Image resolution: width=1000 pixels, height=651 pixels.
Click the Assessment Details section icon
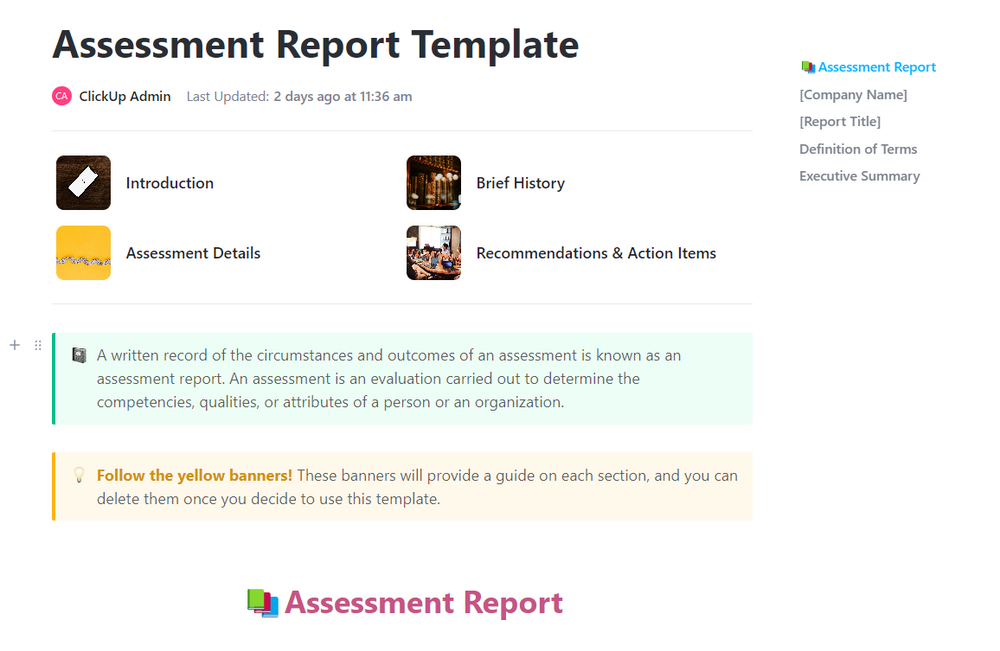[x=83, y=252]
